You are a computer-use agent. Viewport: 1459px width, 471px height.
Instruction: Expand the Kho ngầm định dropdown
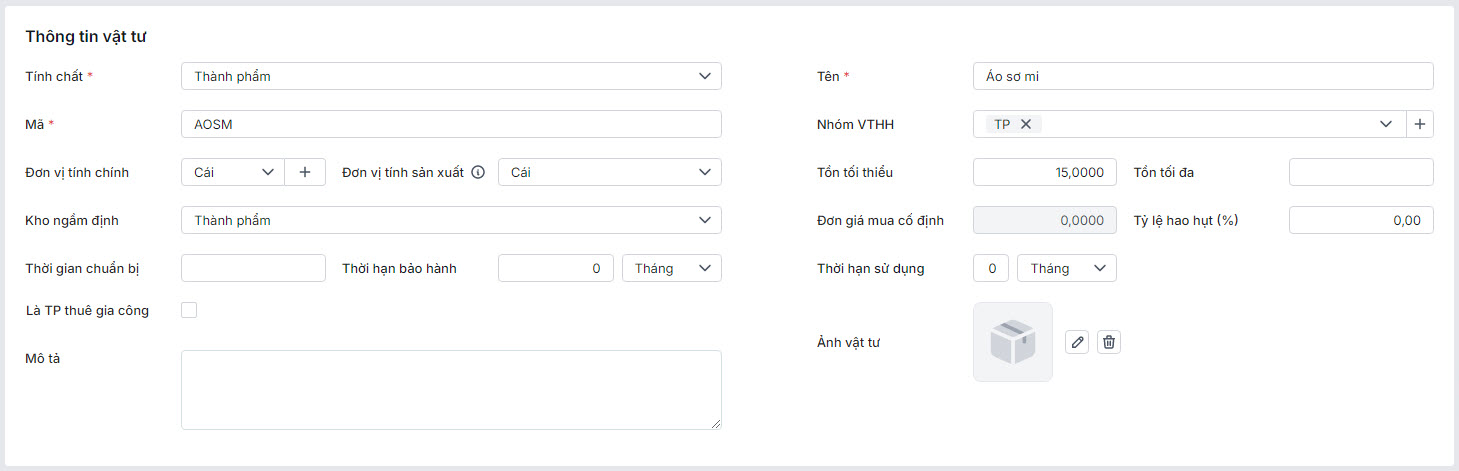point(451,220)
